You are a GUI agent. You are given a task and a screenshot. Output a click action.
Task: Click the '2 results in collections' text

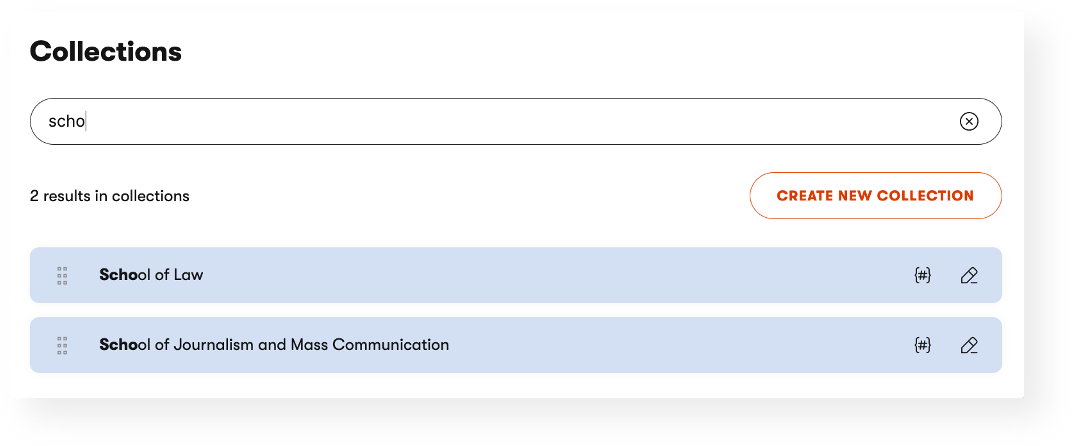110,196
